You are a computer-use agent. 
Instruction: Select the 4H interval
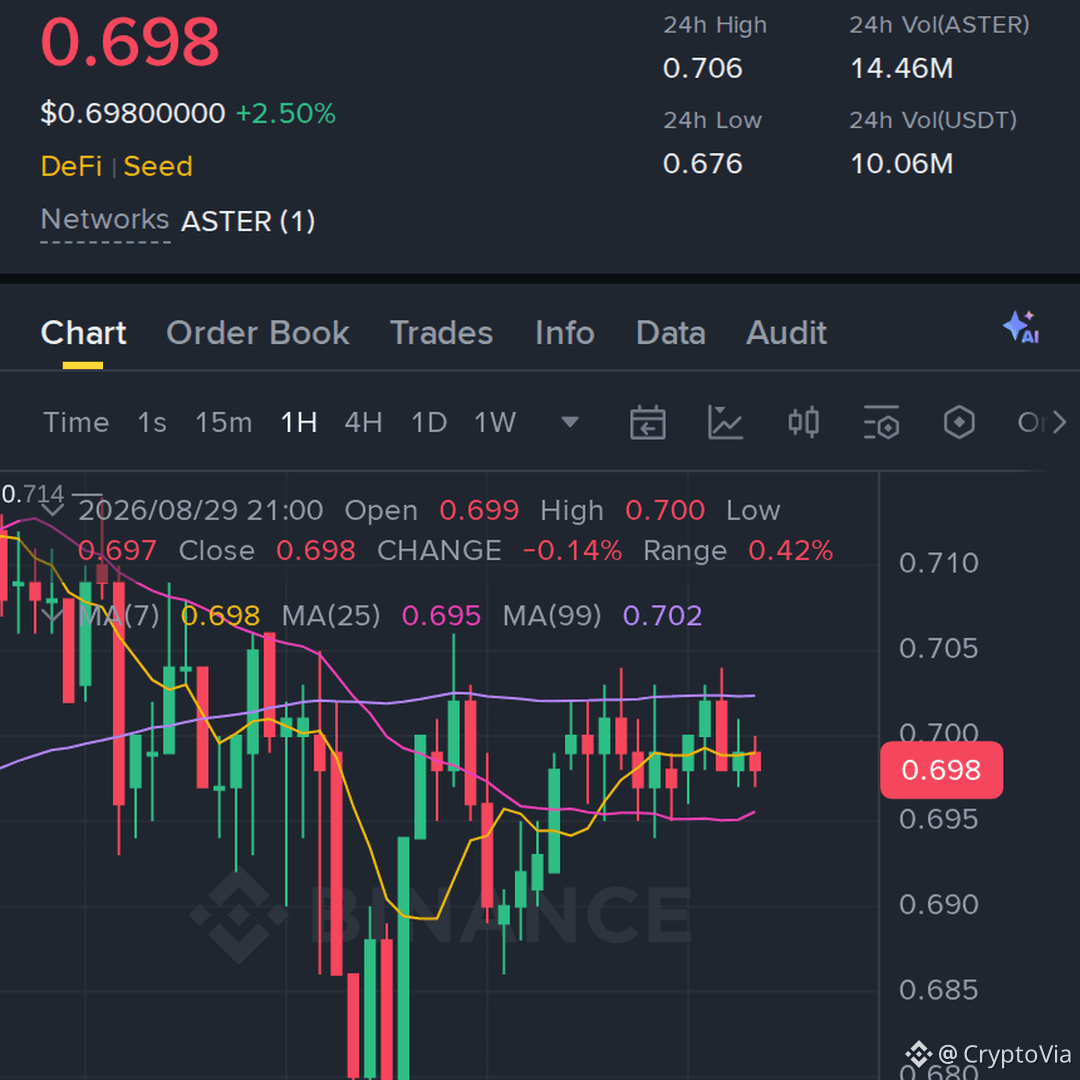tap(364, 422)
